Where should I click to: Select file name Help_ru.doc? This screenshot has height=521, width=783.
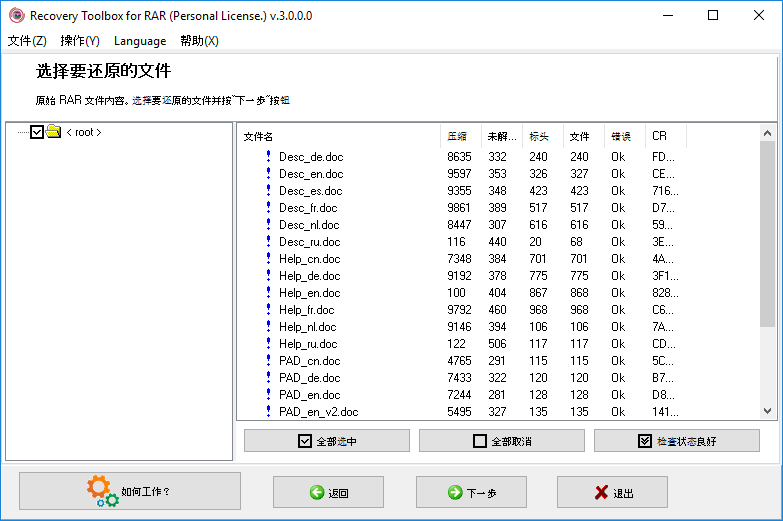pos(308,344)
